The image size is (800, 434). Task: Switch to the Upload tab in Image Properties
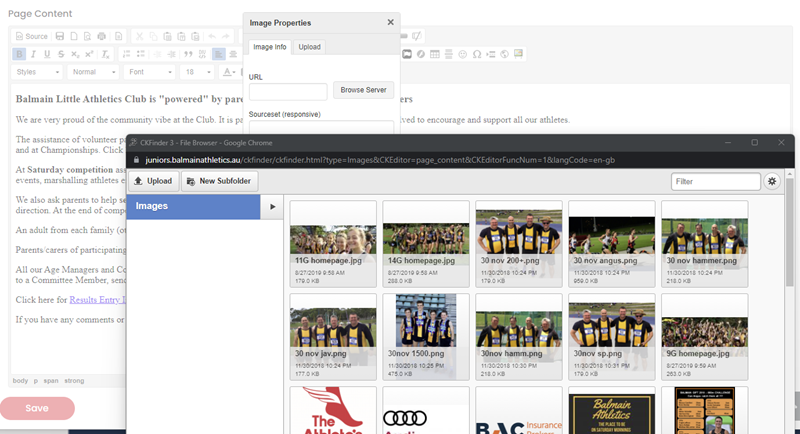pyautogui.click(x=310, y=47)
